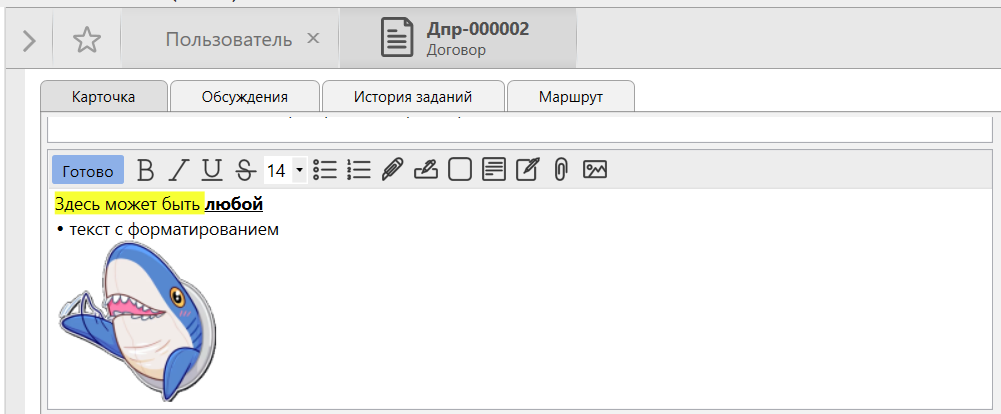
Task: Click the shark image in the editor
Action: pos(137,321)
